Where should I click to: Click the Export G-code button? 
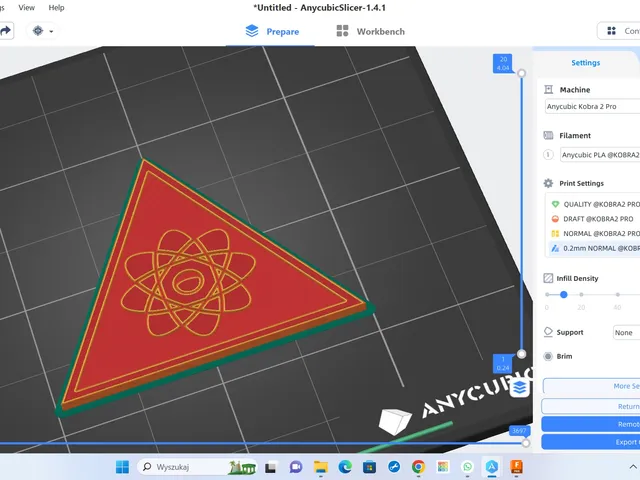(591, 442)
